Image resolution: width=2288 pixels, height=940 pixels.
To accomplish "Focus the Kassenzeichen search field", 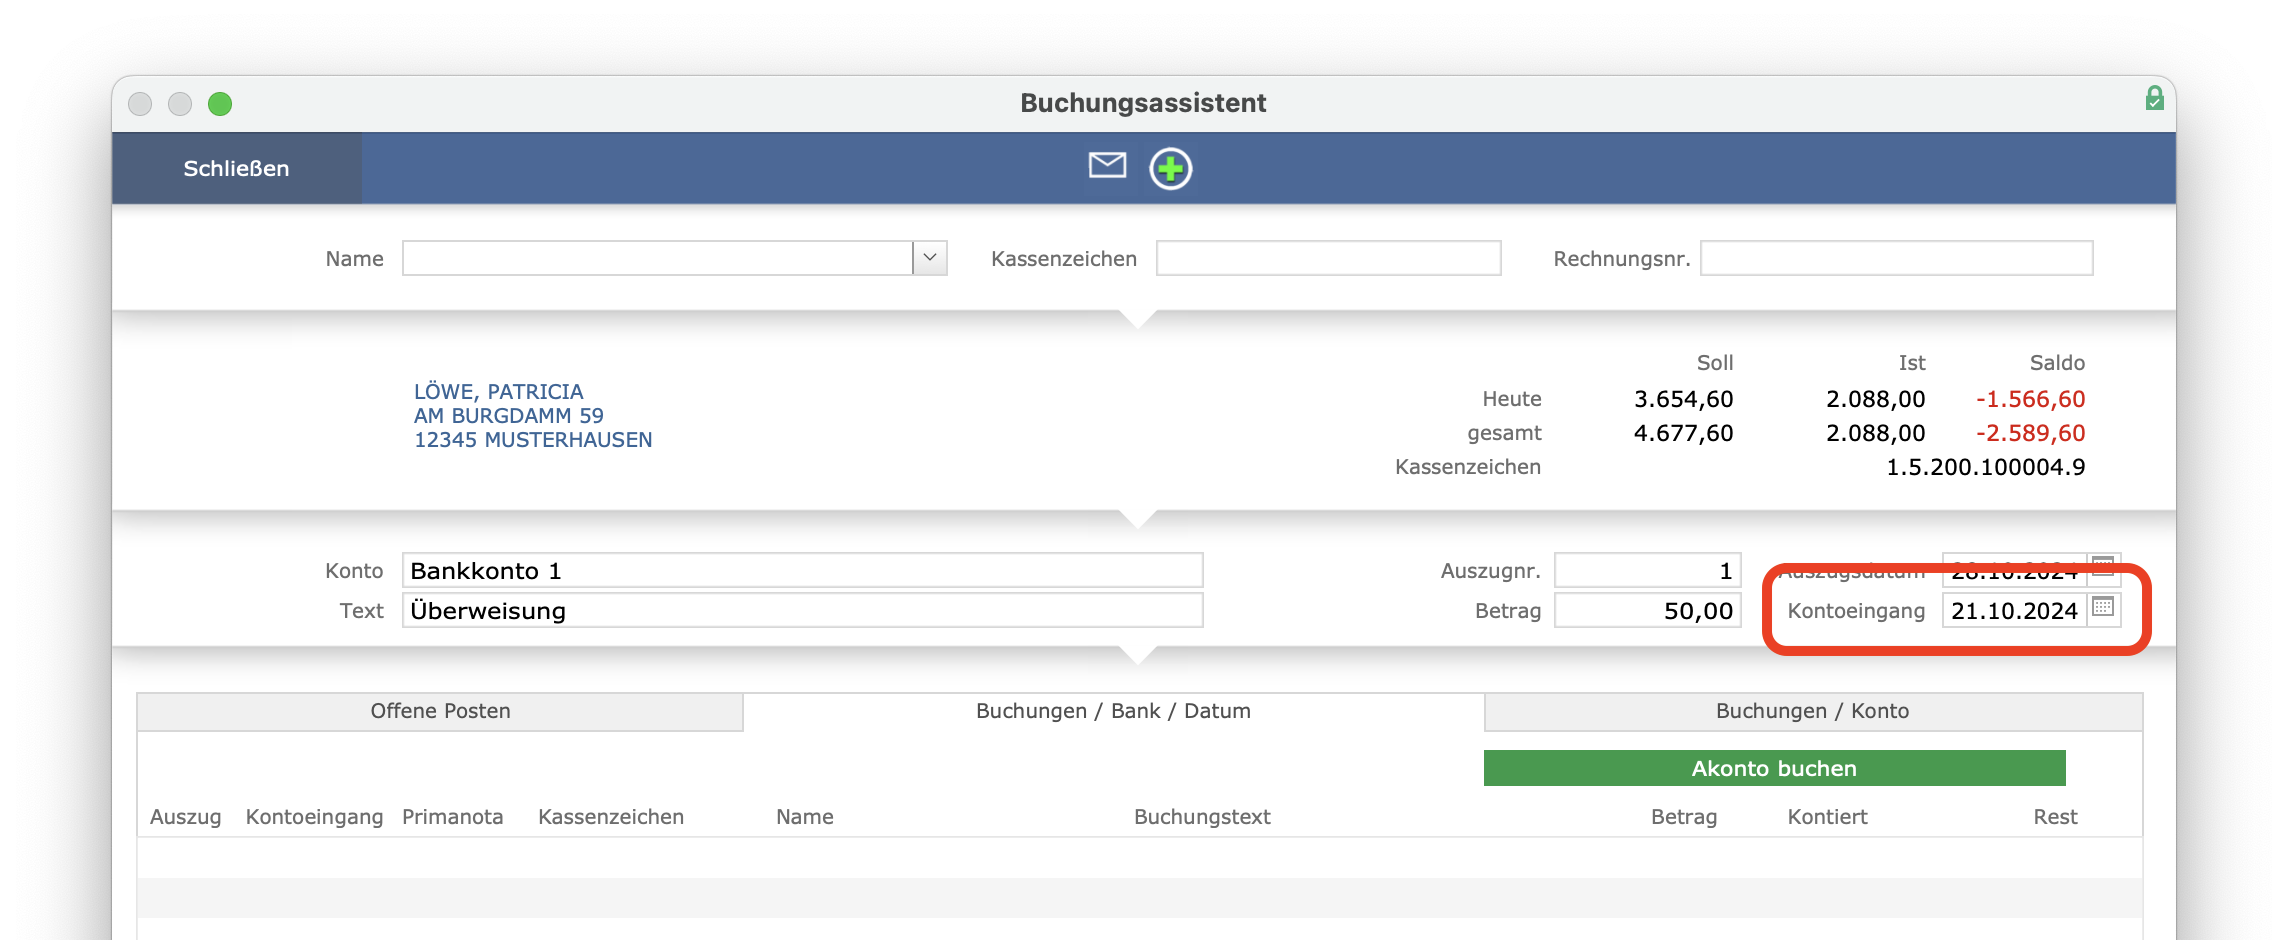I will pyautogui.click(x=1328, y=258).
